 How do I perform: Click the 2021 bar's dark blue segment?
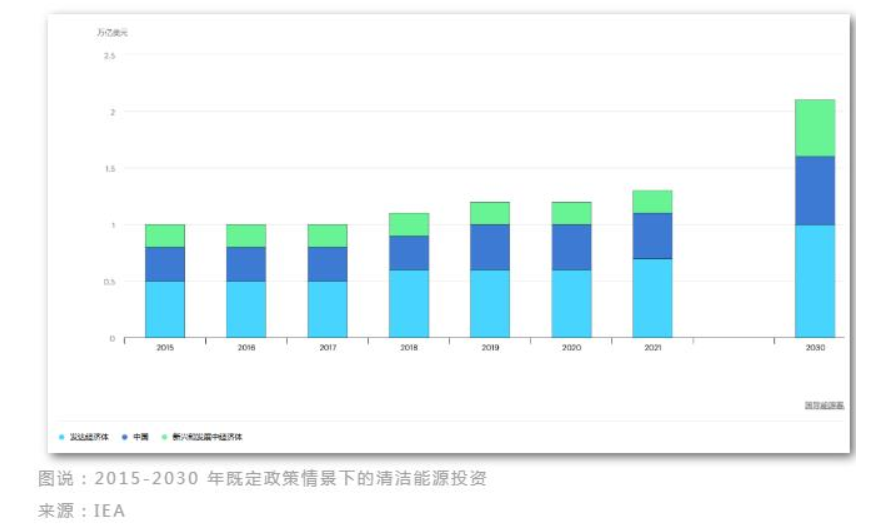[x=652, y=236]
